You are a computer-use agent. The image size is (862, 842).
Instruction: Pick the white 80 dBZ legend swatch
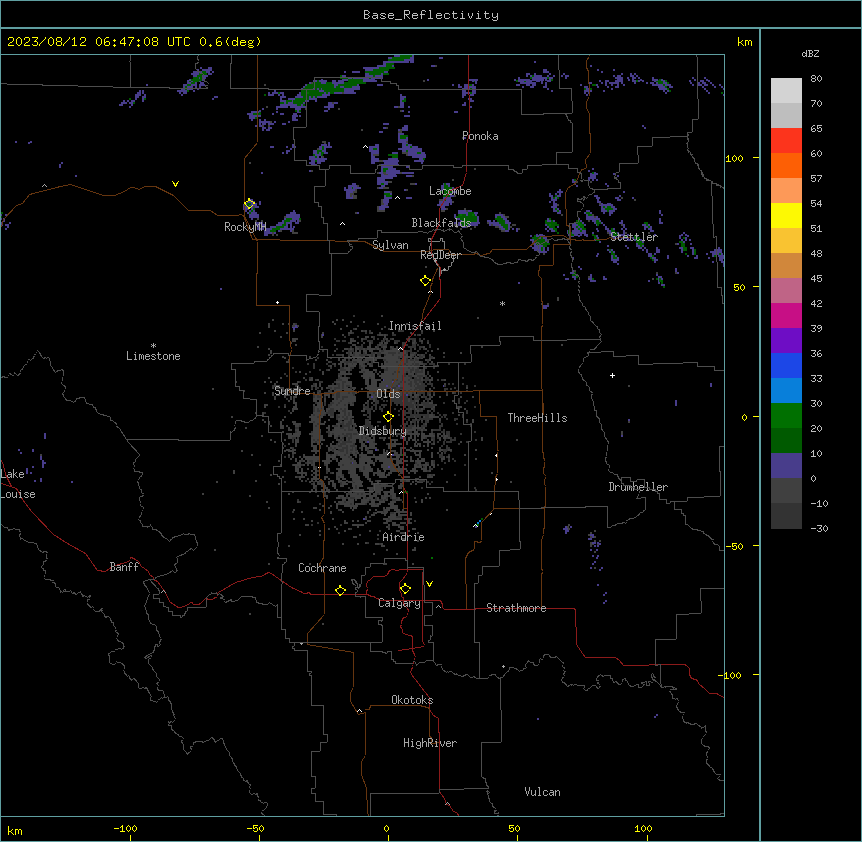[786, 91]
